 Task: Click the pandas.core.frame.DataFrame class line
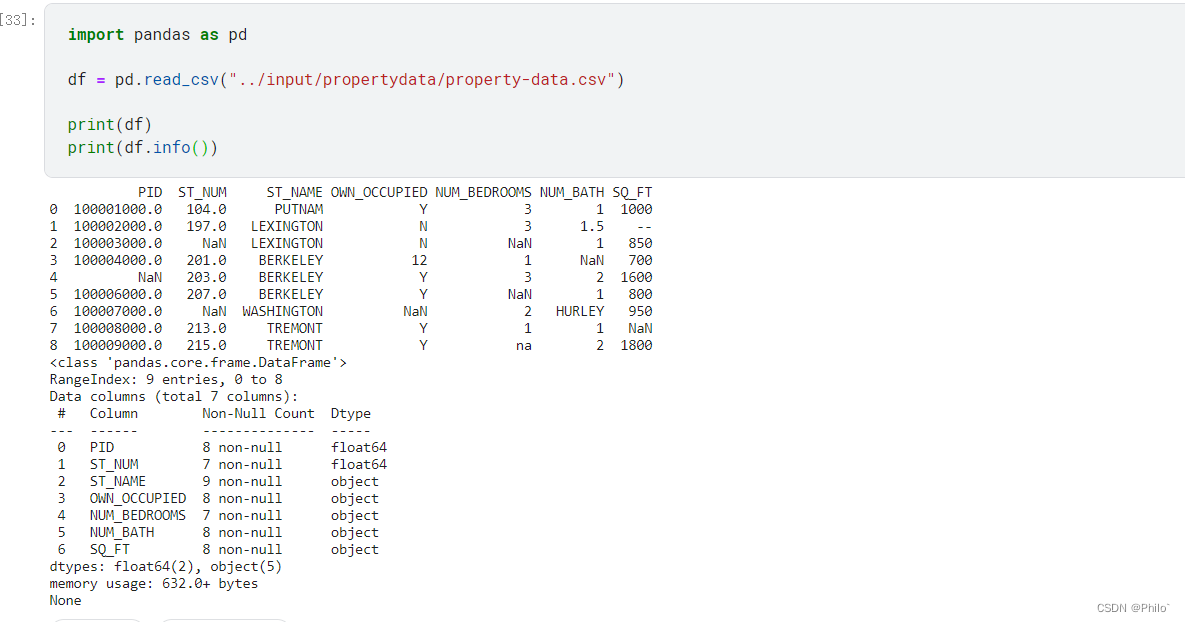tap(198, 363)
